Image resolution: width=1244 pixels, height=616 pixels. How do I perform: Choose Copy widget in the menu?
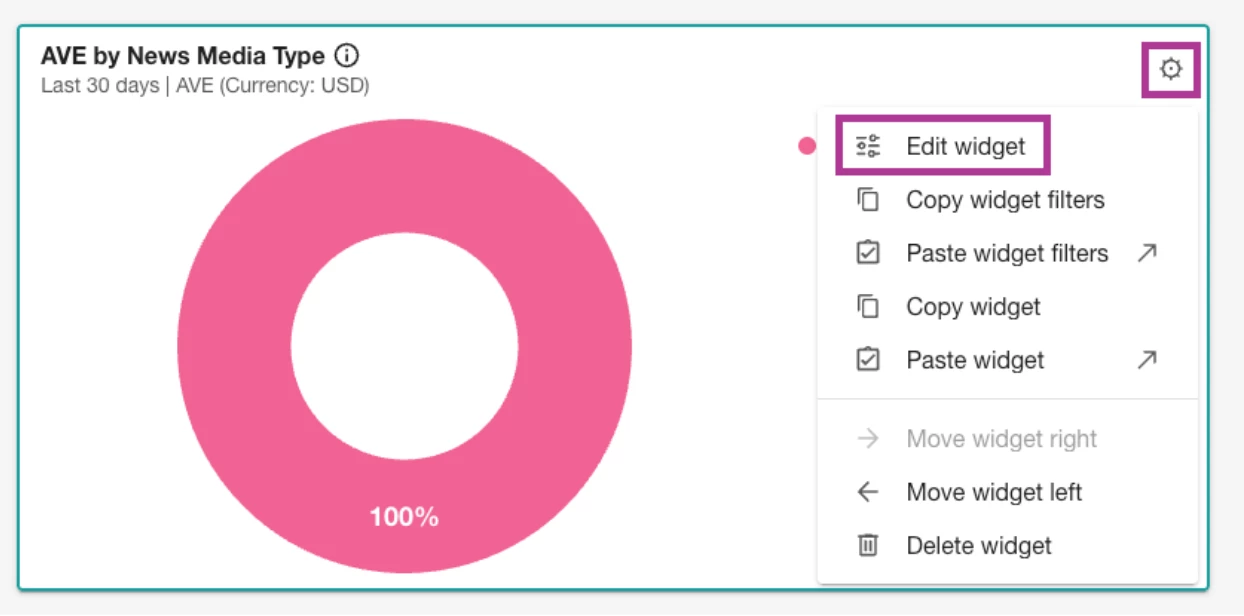(x=1007, y=307)
